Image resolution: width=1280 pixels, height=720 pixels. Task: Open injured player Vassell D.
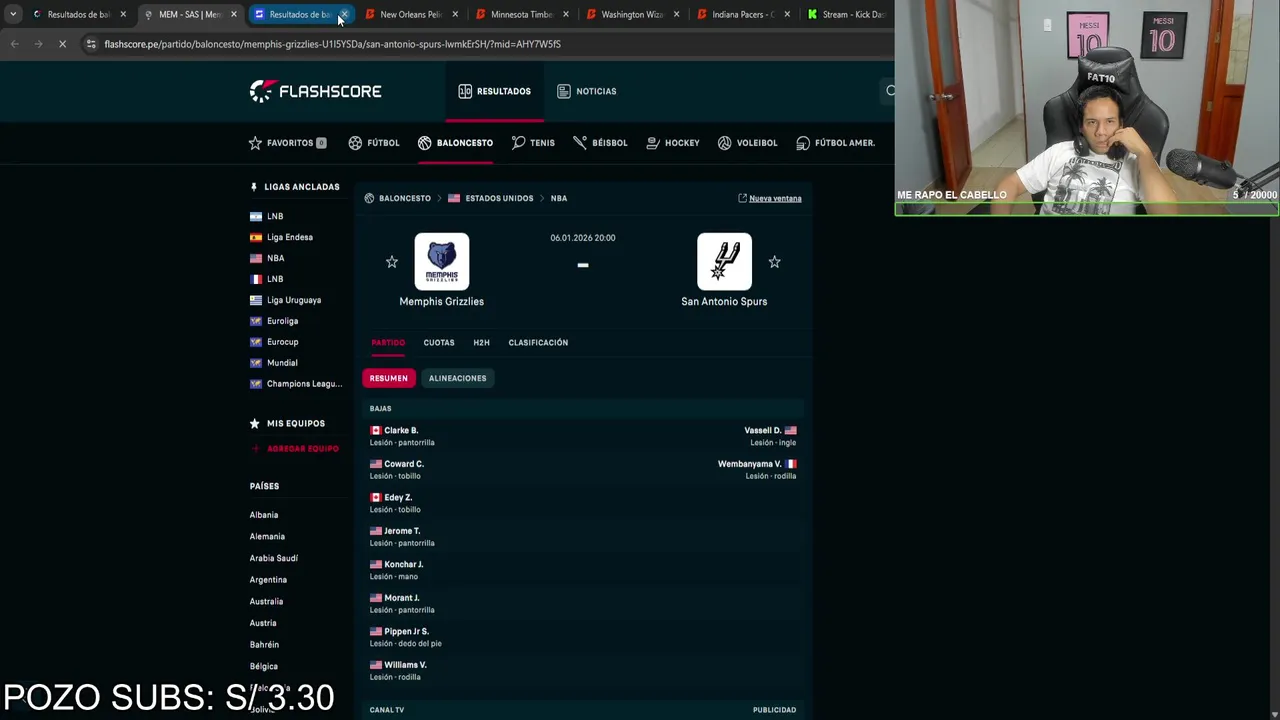click(763, 430)
